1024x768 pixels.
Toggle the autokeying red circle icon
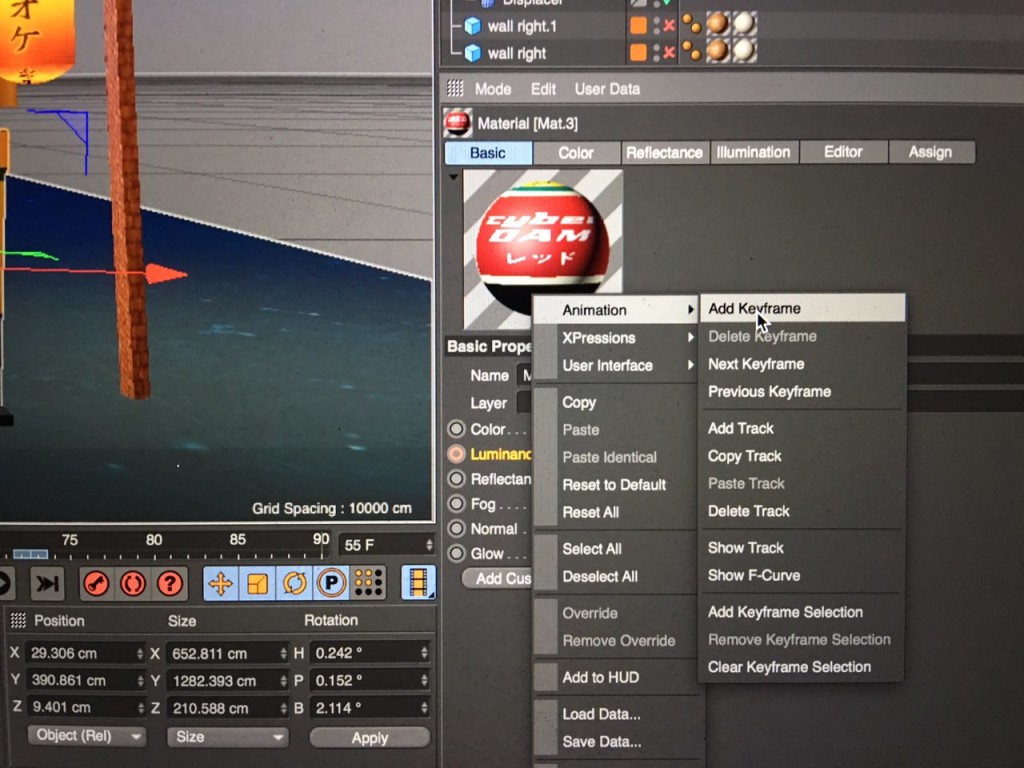click(133, 583)
